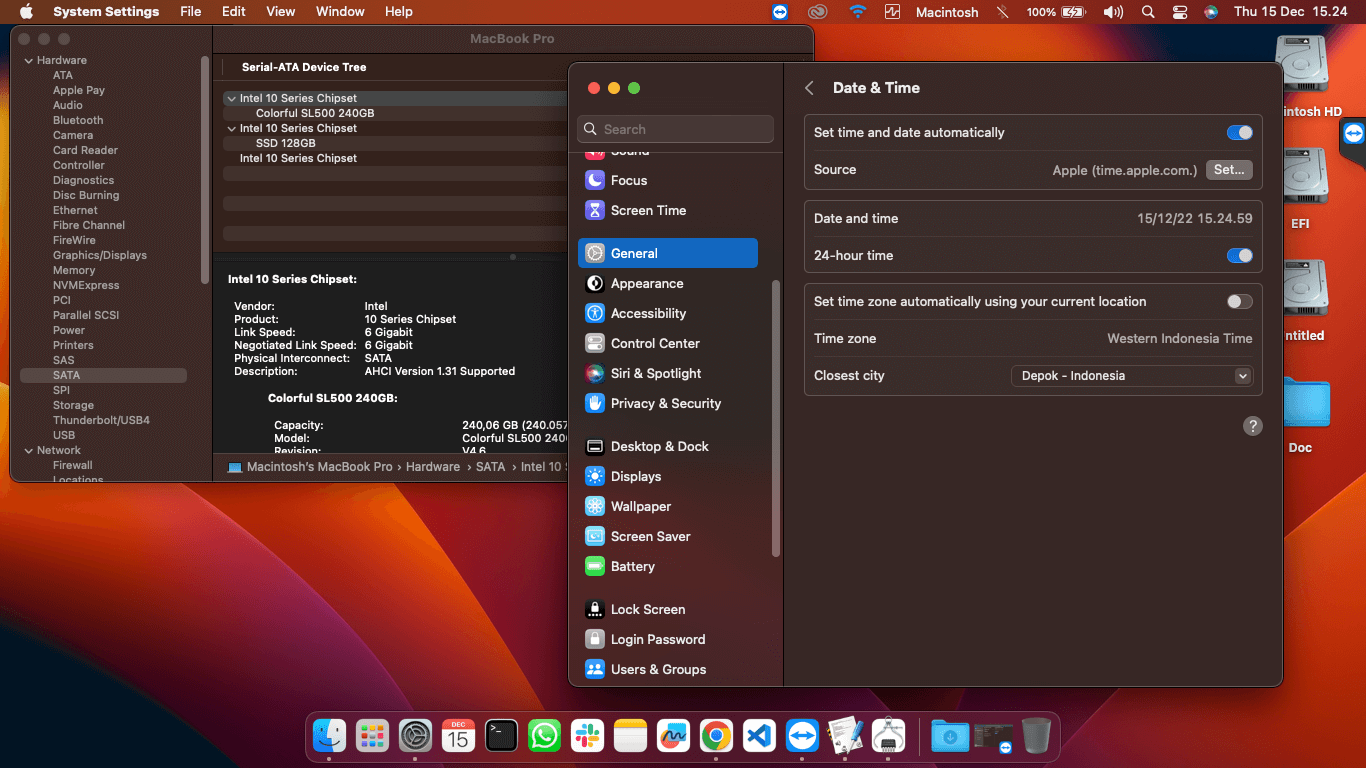Turn off the 24-hour time switch

pos(1239,255)
